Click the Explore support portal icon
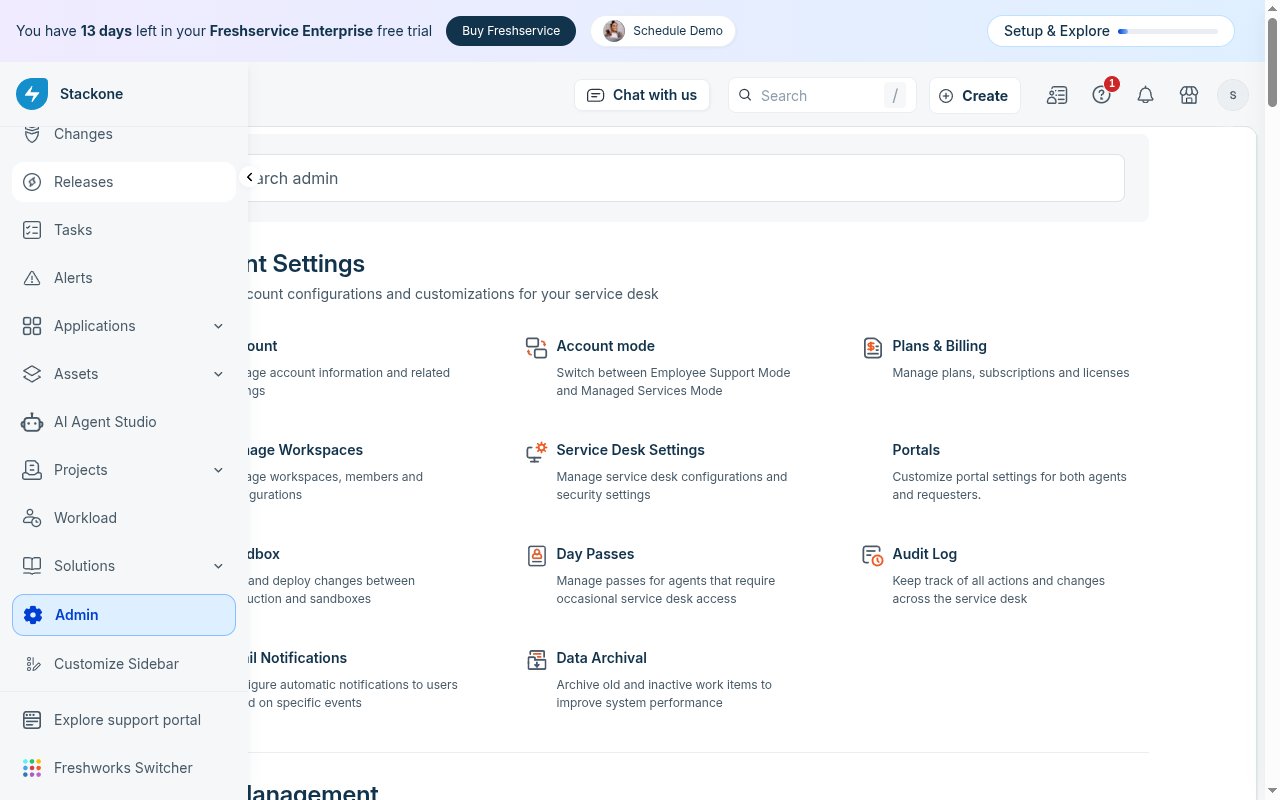 [32, 720]
